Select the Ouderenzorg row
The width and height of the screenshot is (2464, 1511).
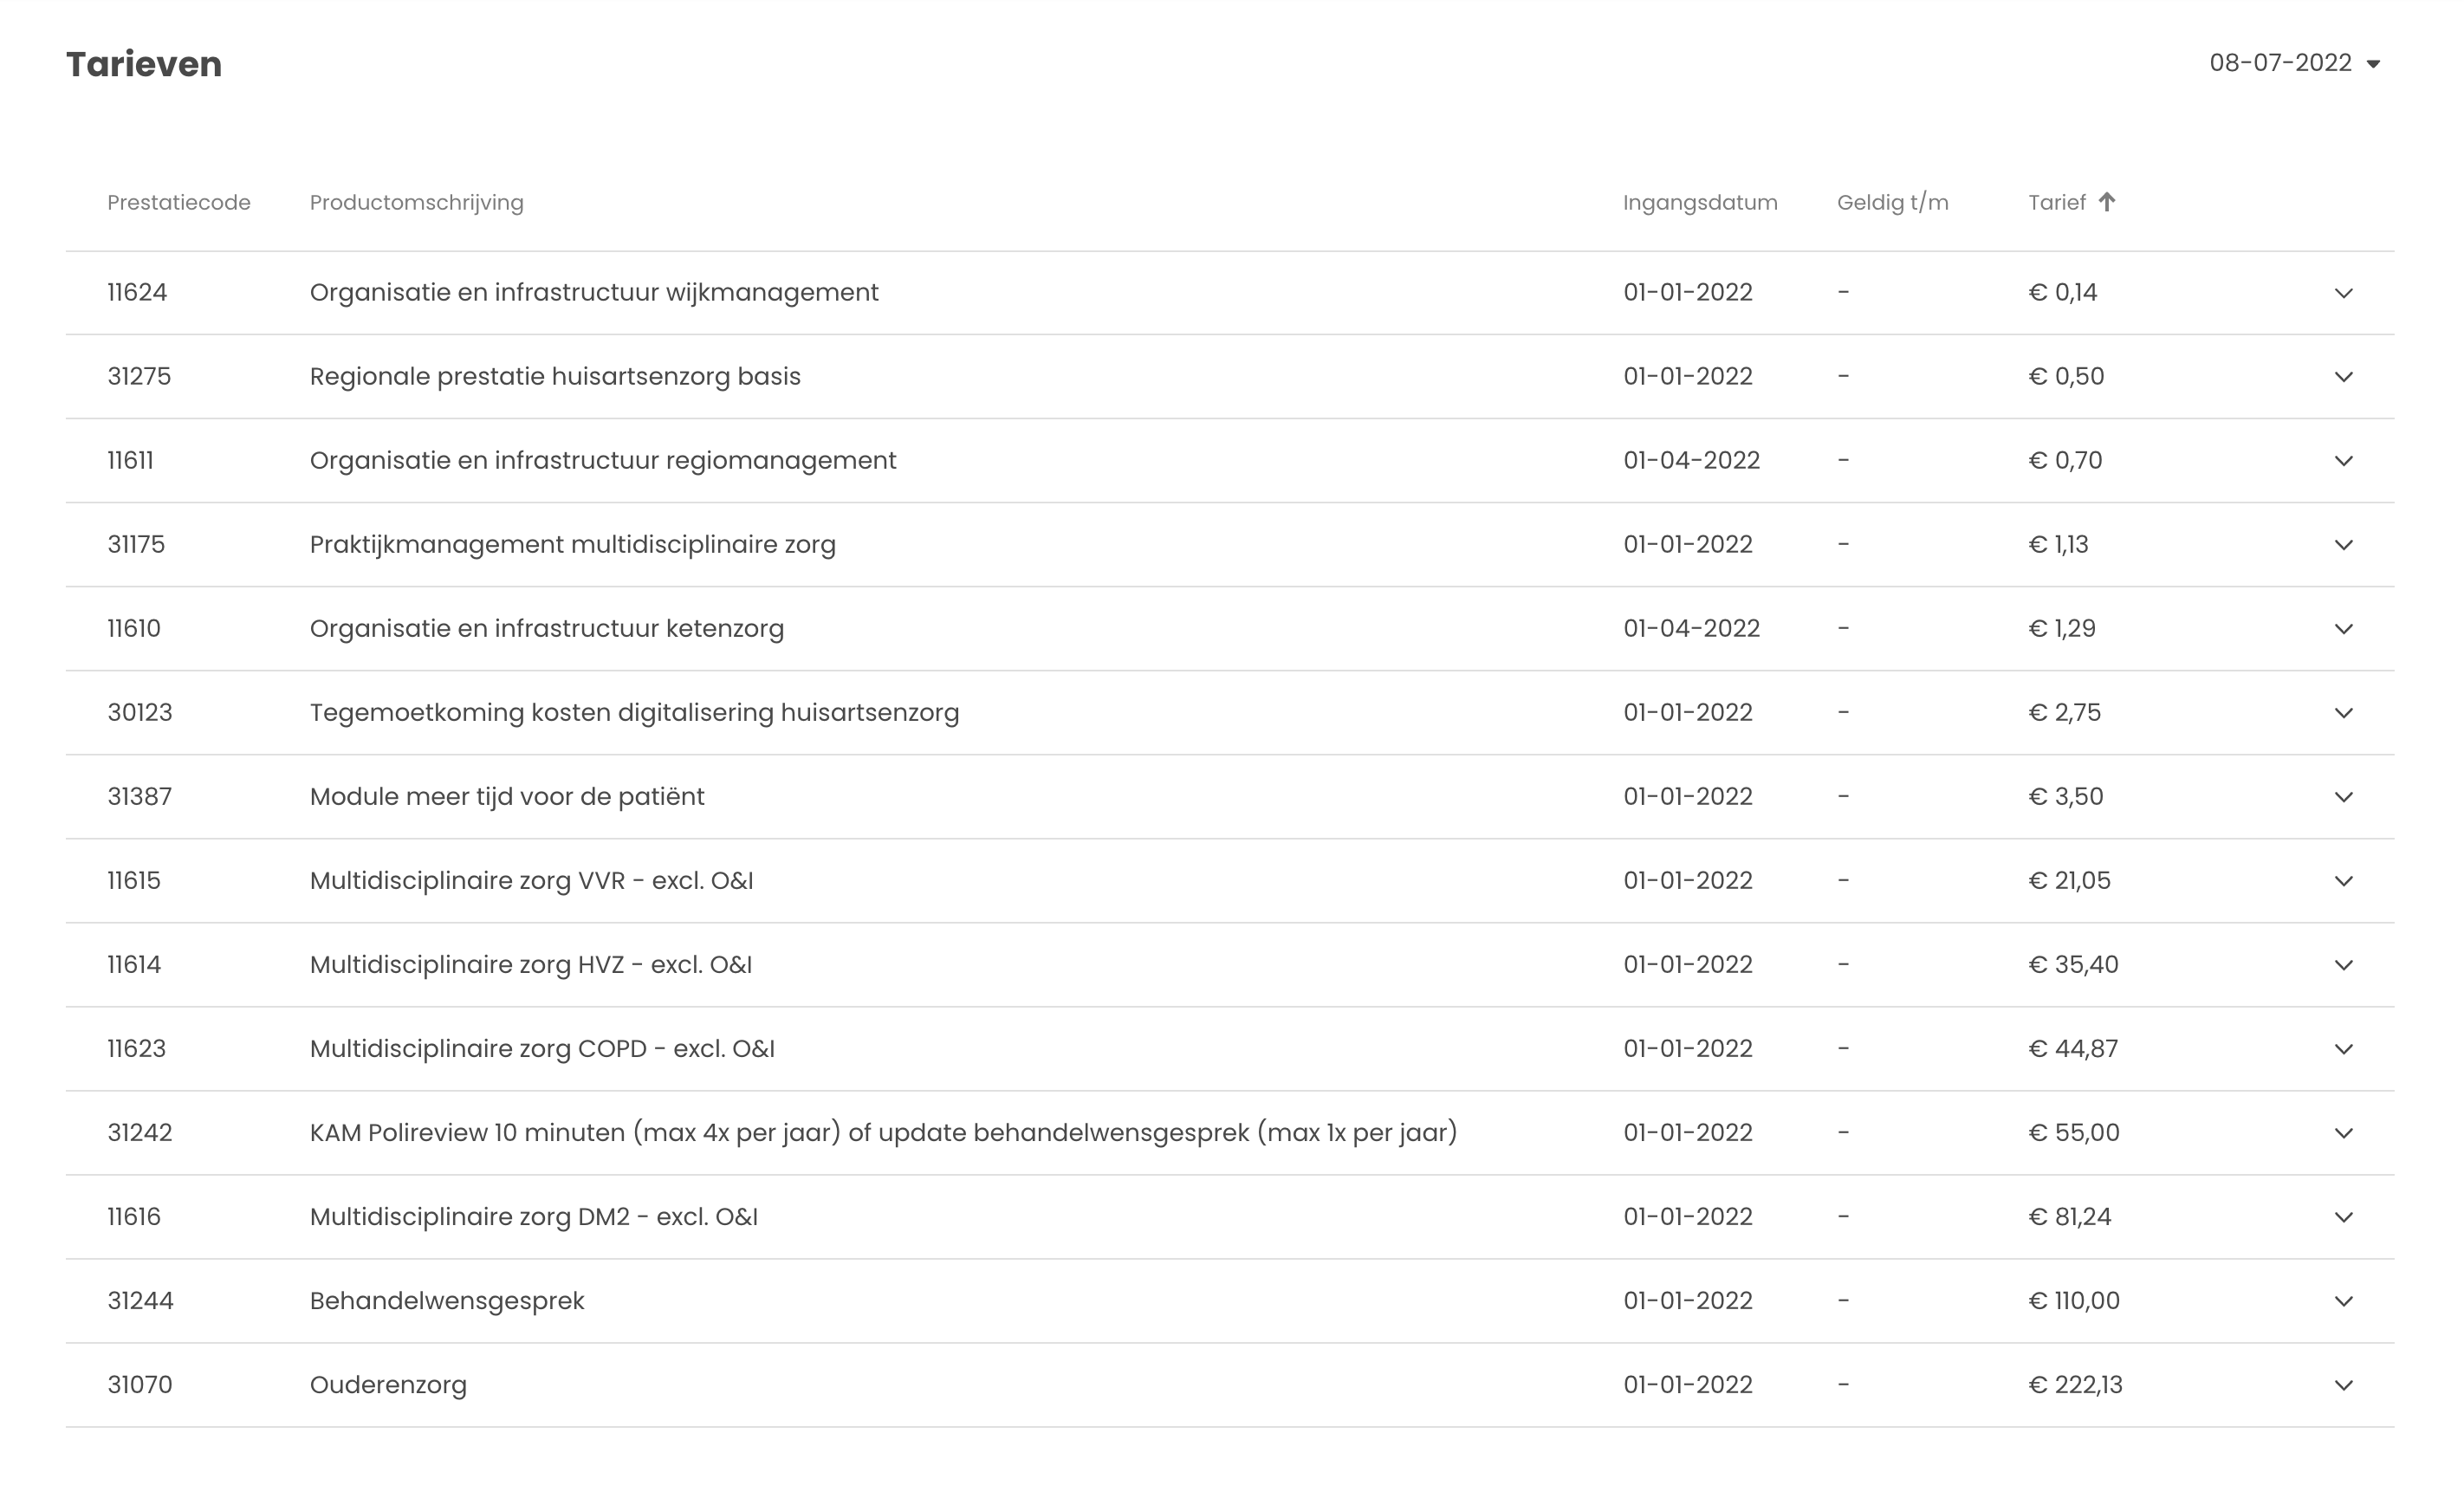coord(388,1385)
